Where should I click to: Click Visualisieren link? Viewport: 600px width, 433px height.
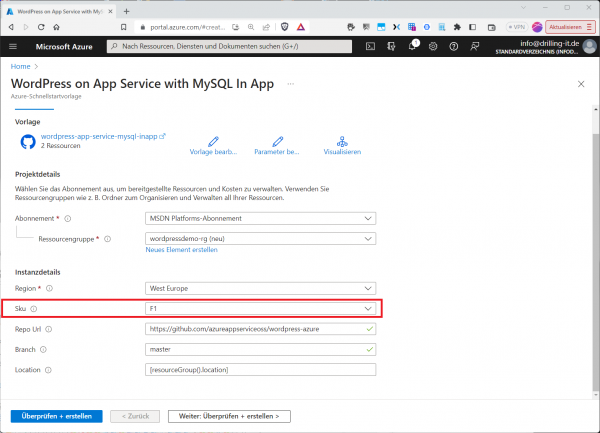(342, 146)
